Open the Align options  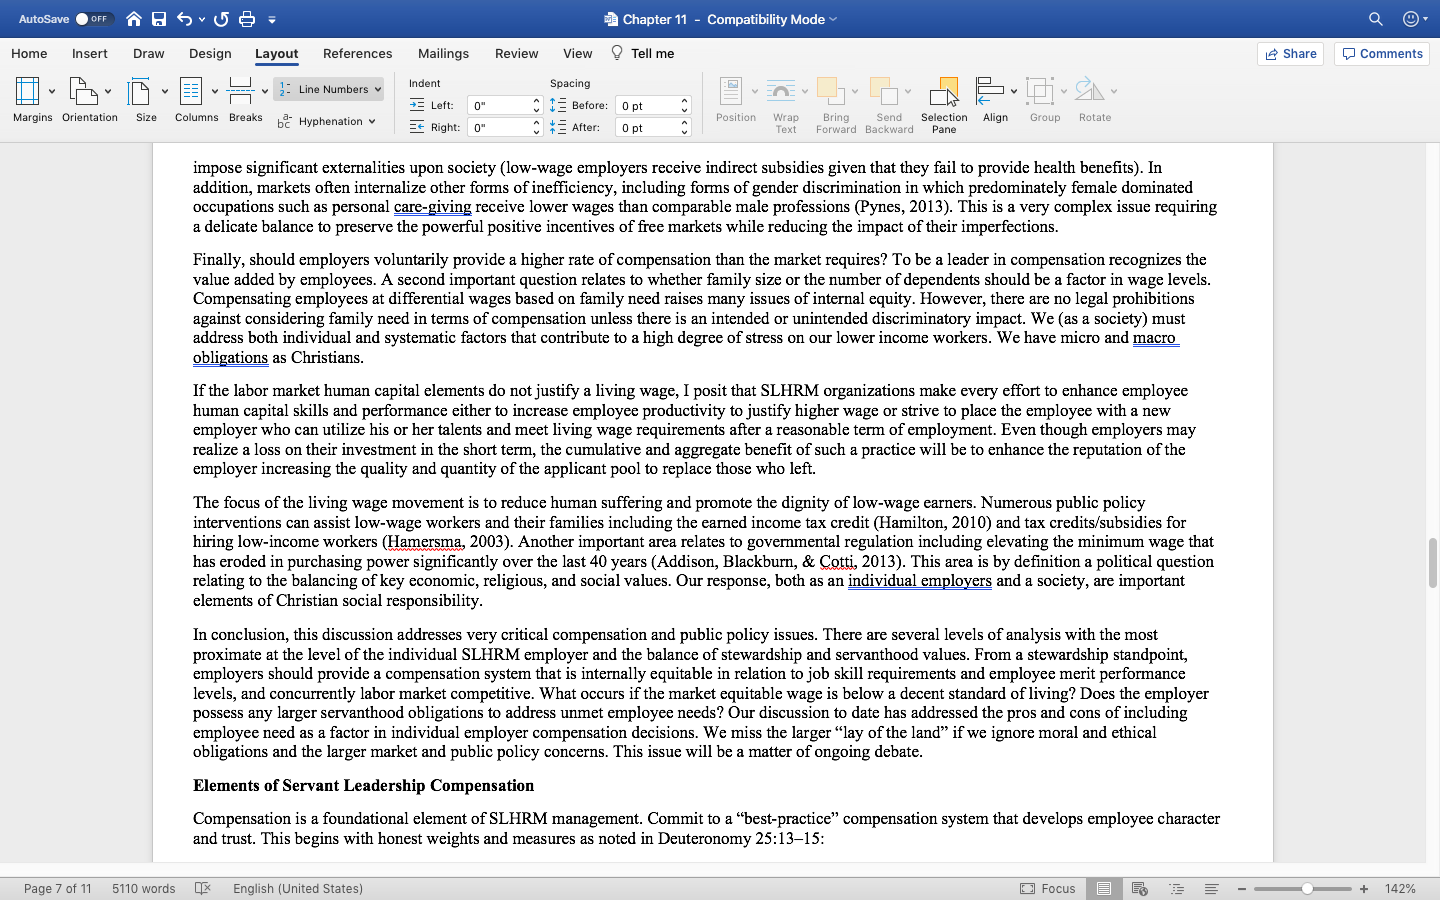pos(996,100)
